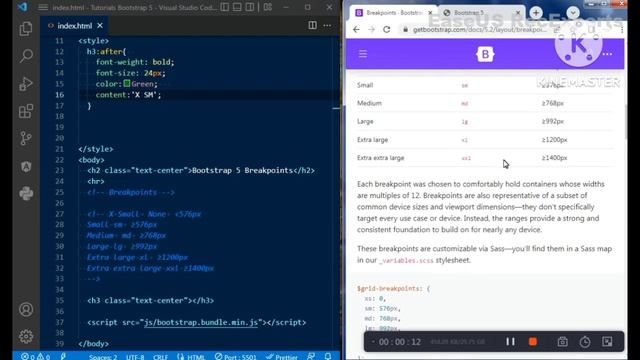Open the VS Code hamburger menu
Image resolution: width=640 pixels, height=360 pixels.
point(43,7)
